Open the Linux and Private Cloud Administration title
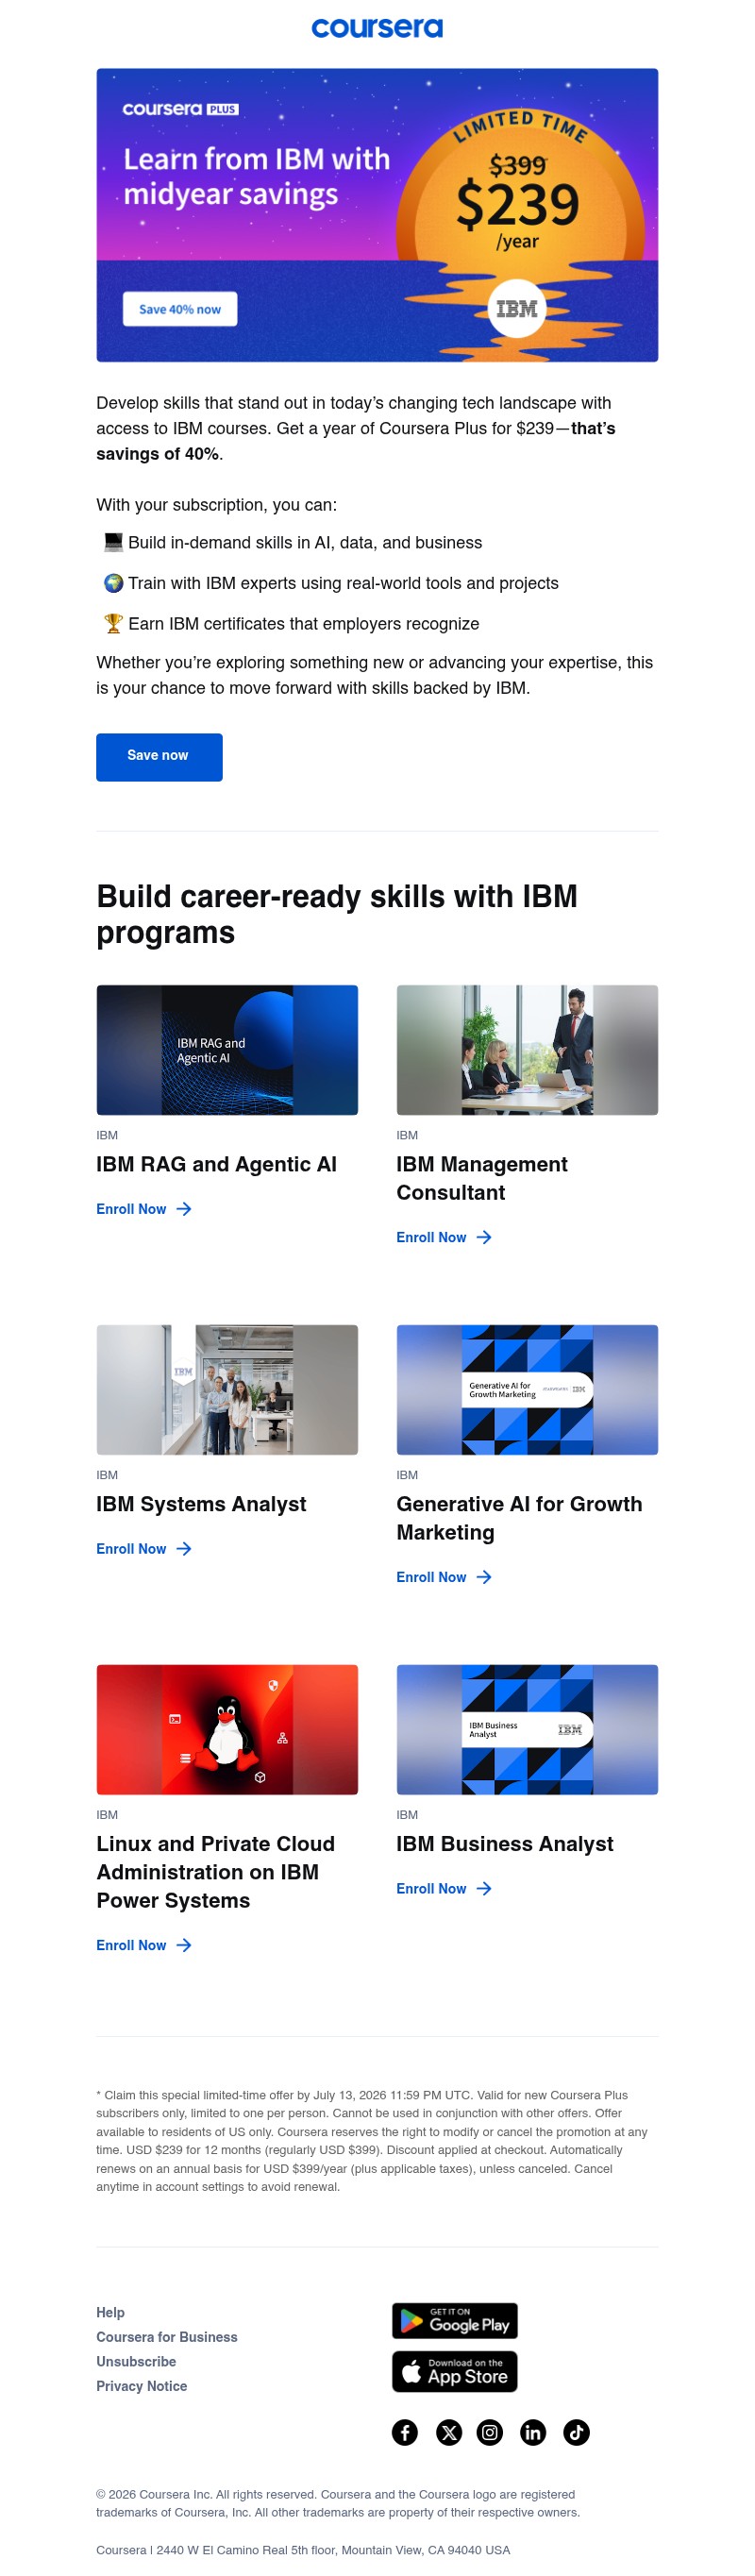This screenshot has width=755, height=2576. [215, 1872]
